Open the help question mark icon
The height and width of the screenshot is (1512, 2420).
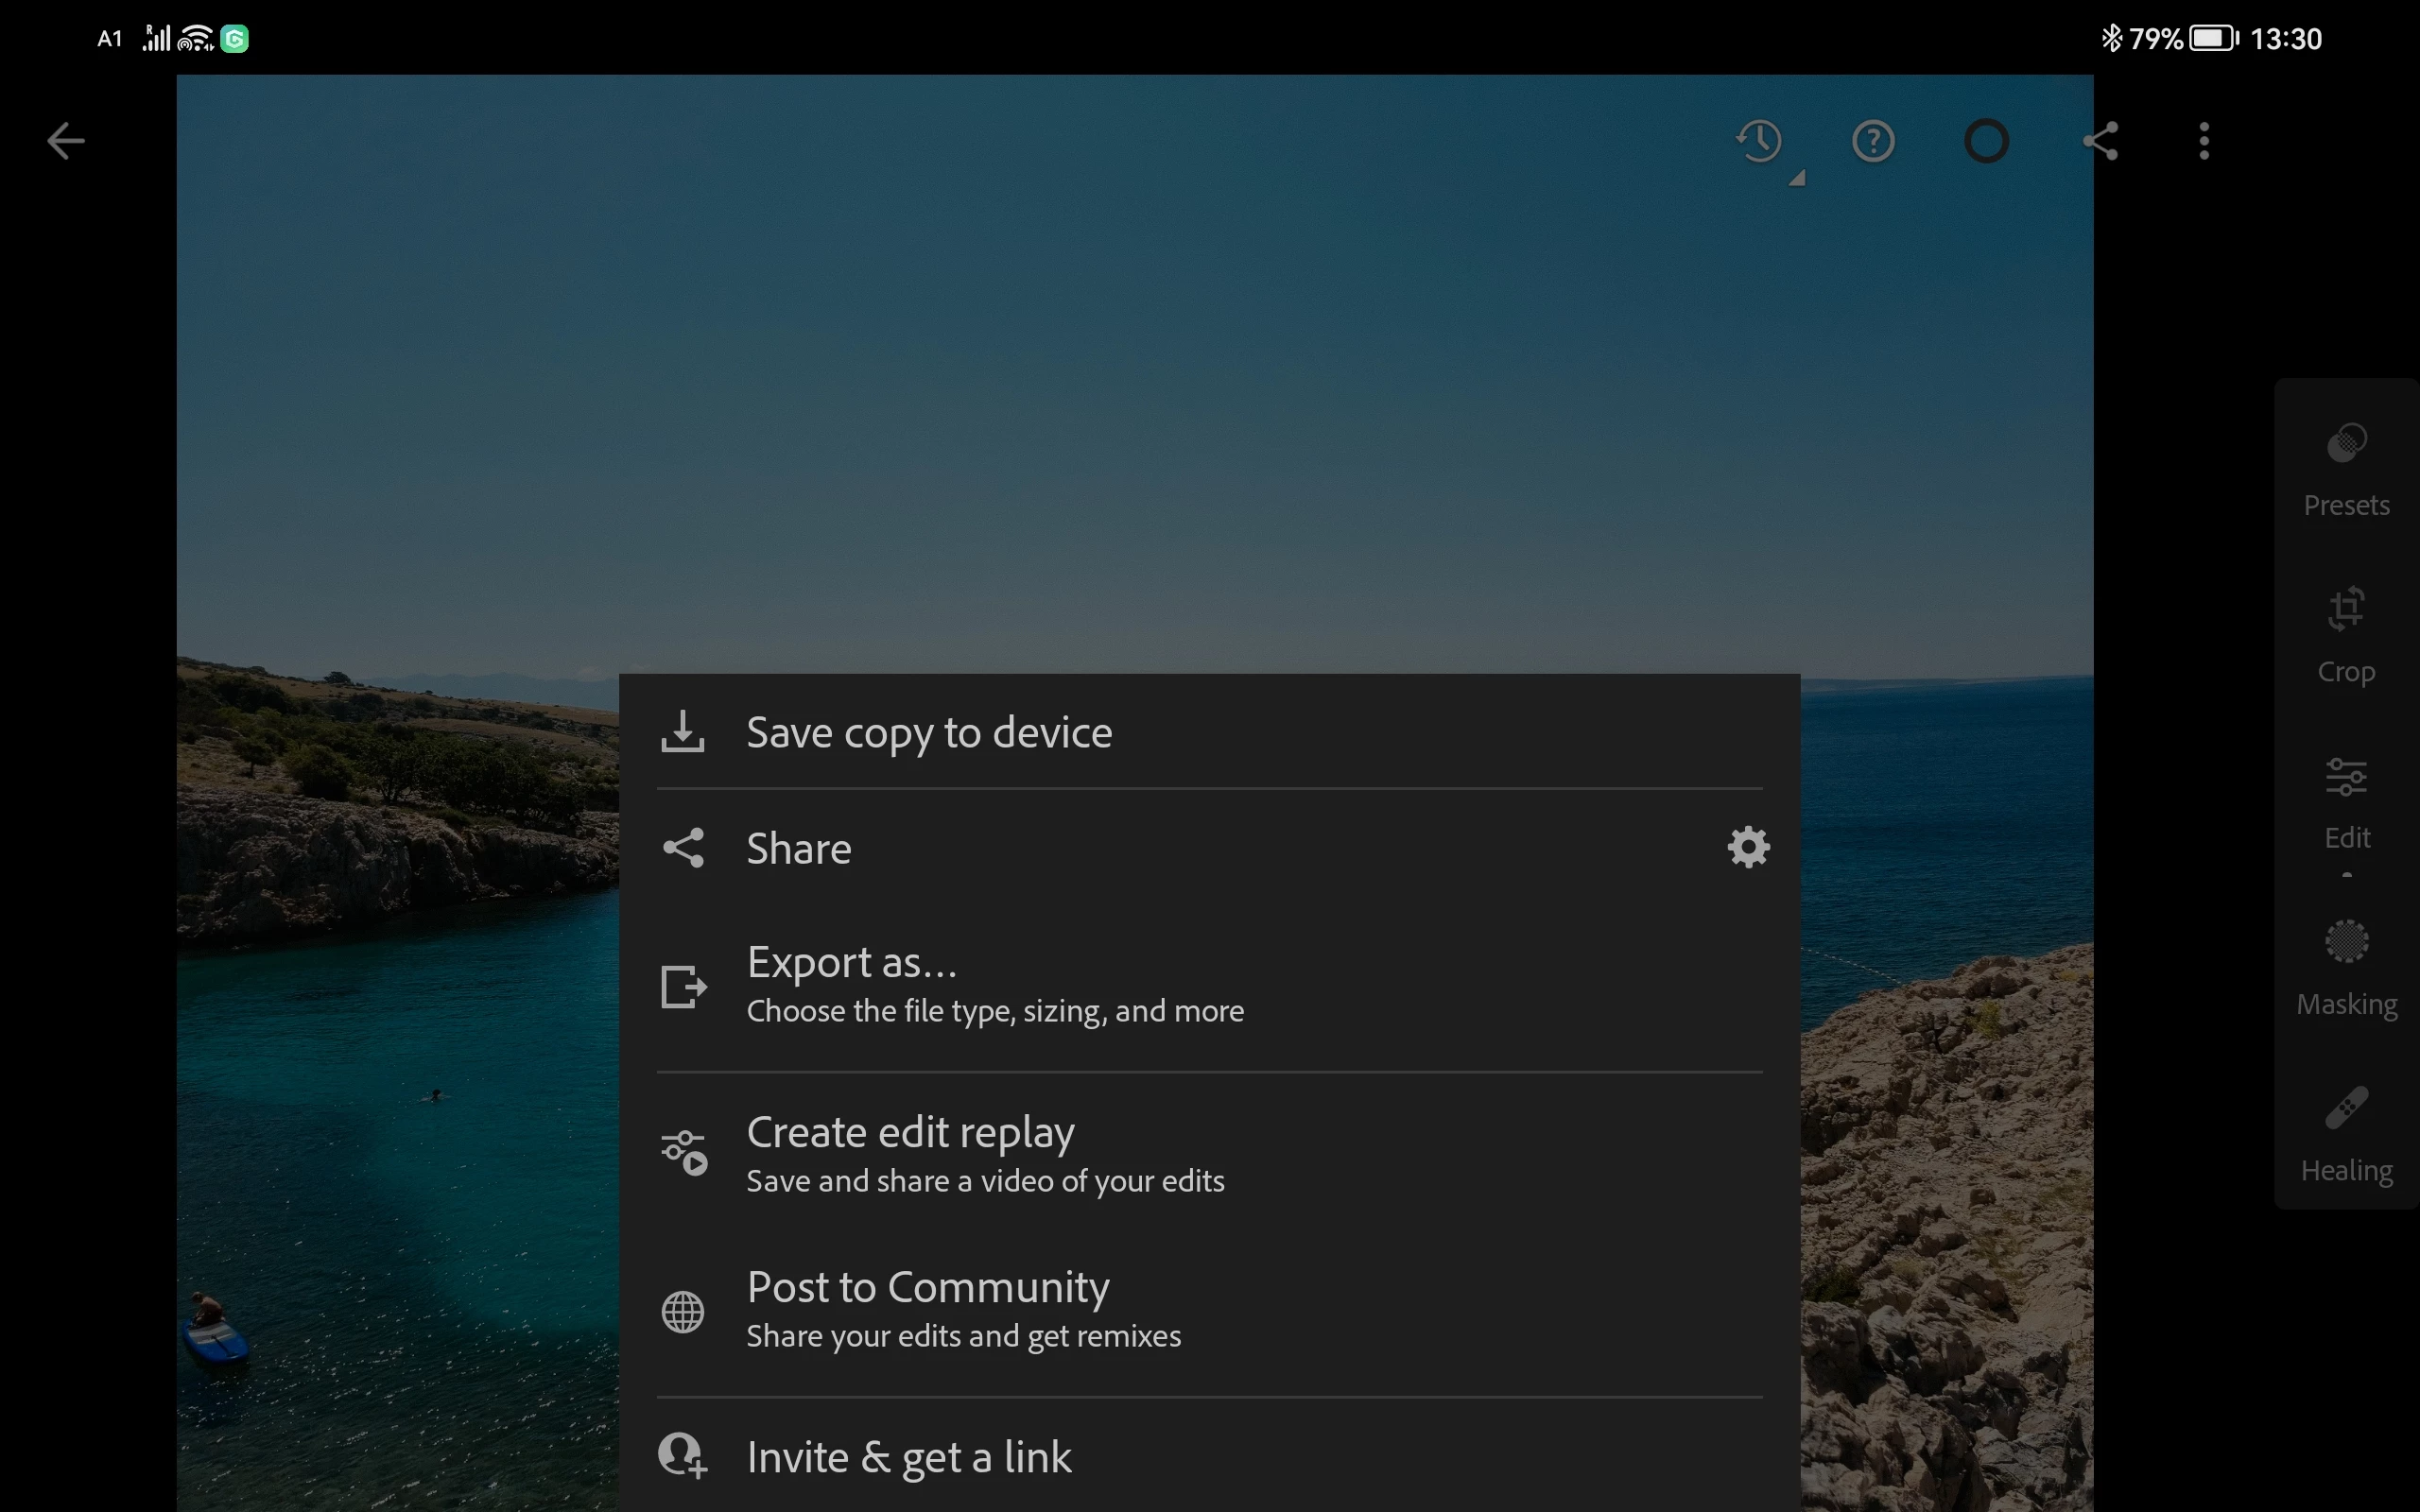1873,141
